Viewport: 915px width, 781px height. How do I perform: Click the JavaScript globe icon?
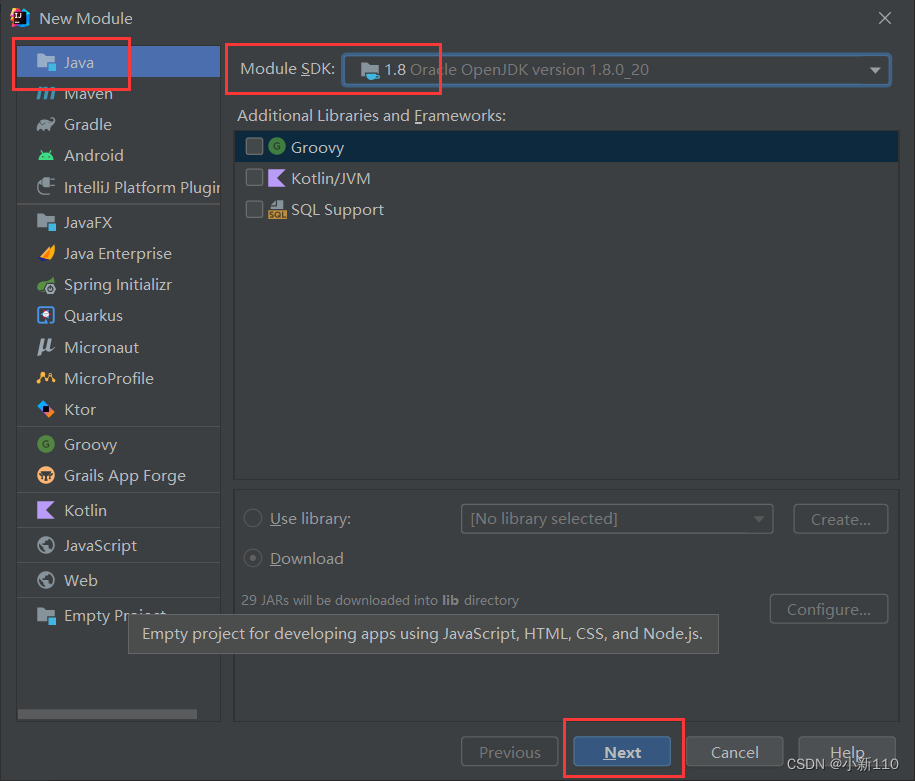tap(46, 545)
